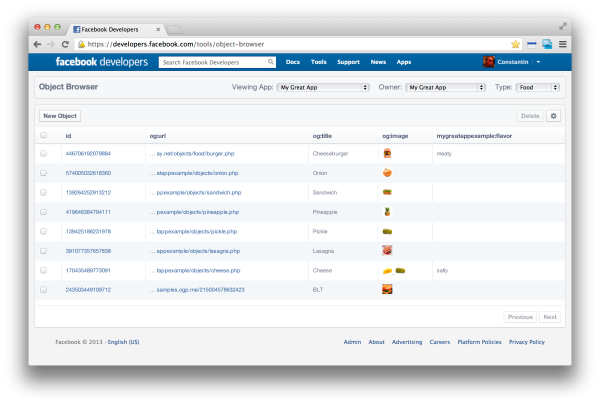Click Constantin's profile picture
Screen dimensions: 600x401
click(x=488, y=62)
